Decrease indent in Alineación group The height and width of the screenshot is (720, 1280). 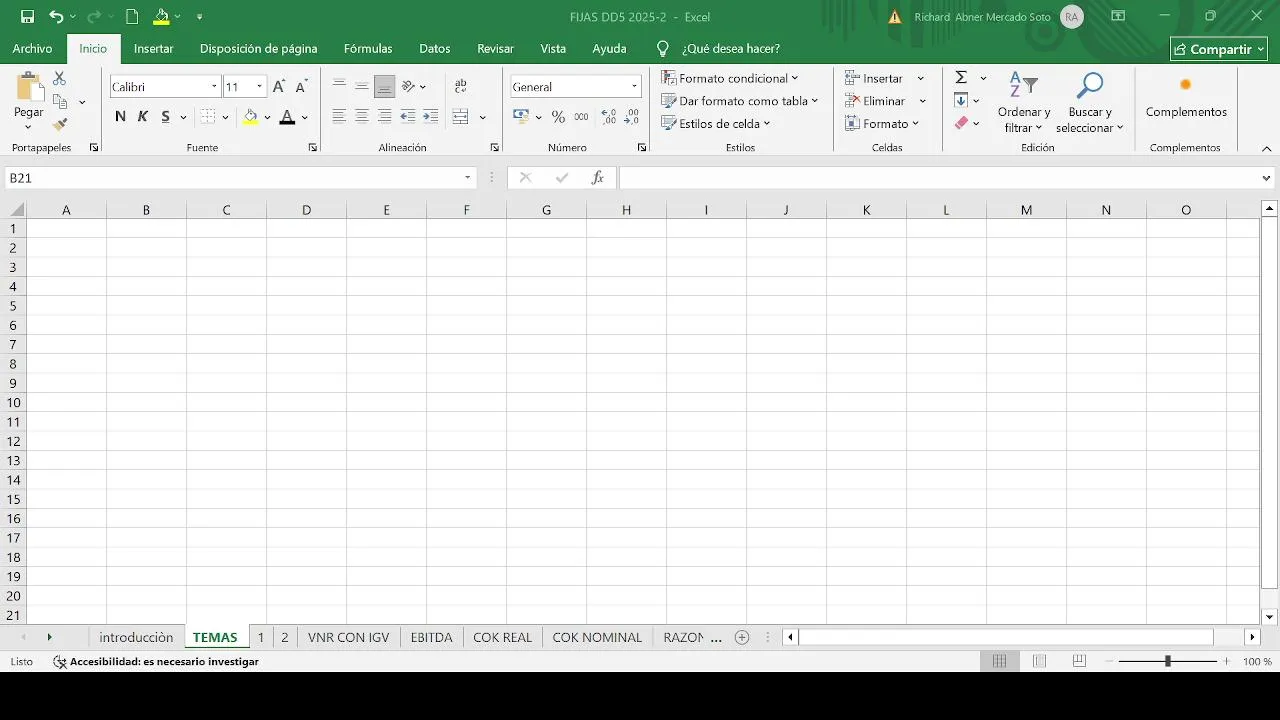click(408, 117)
